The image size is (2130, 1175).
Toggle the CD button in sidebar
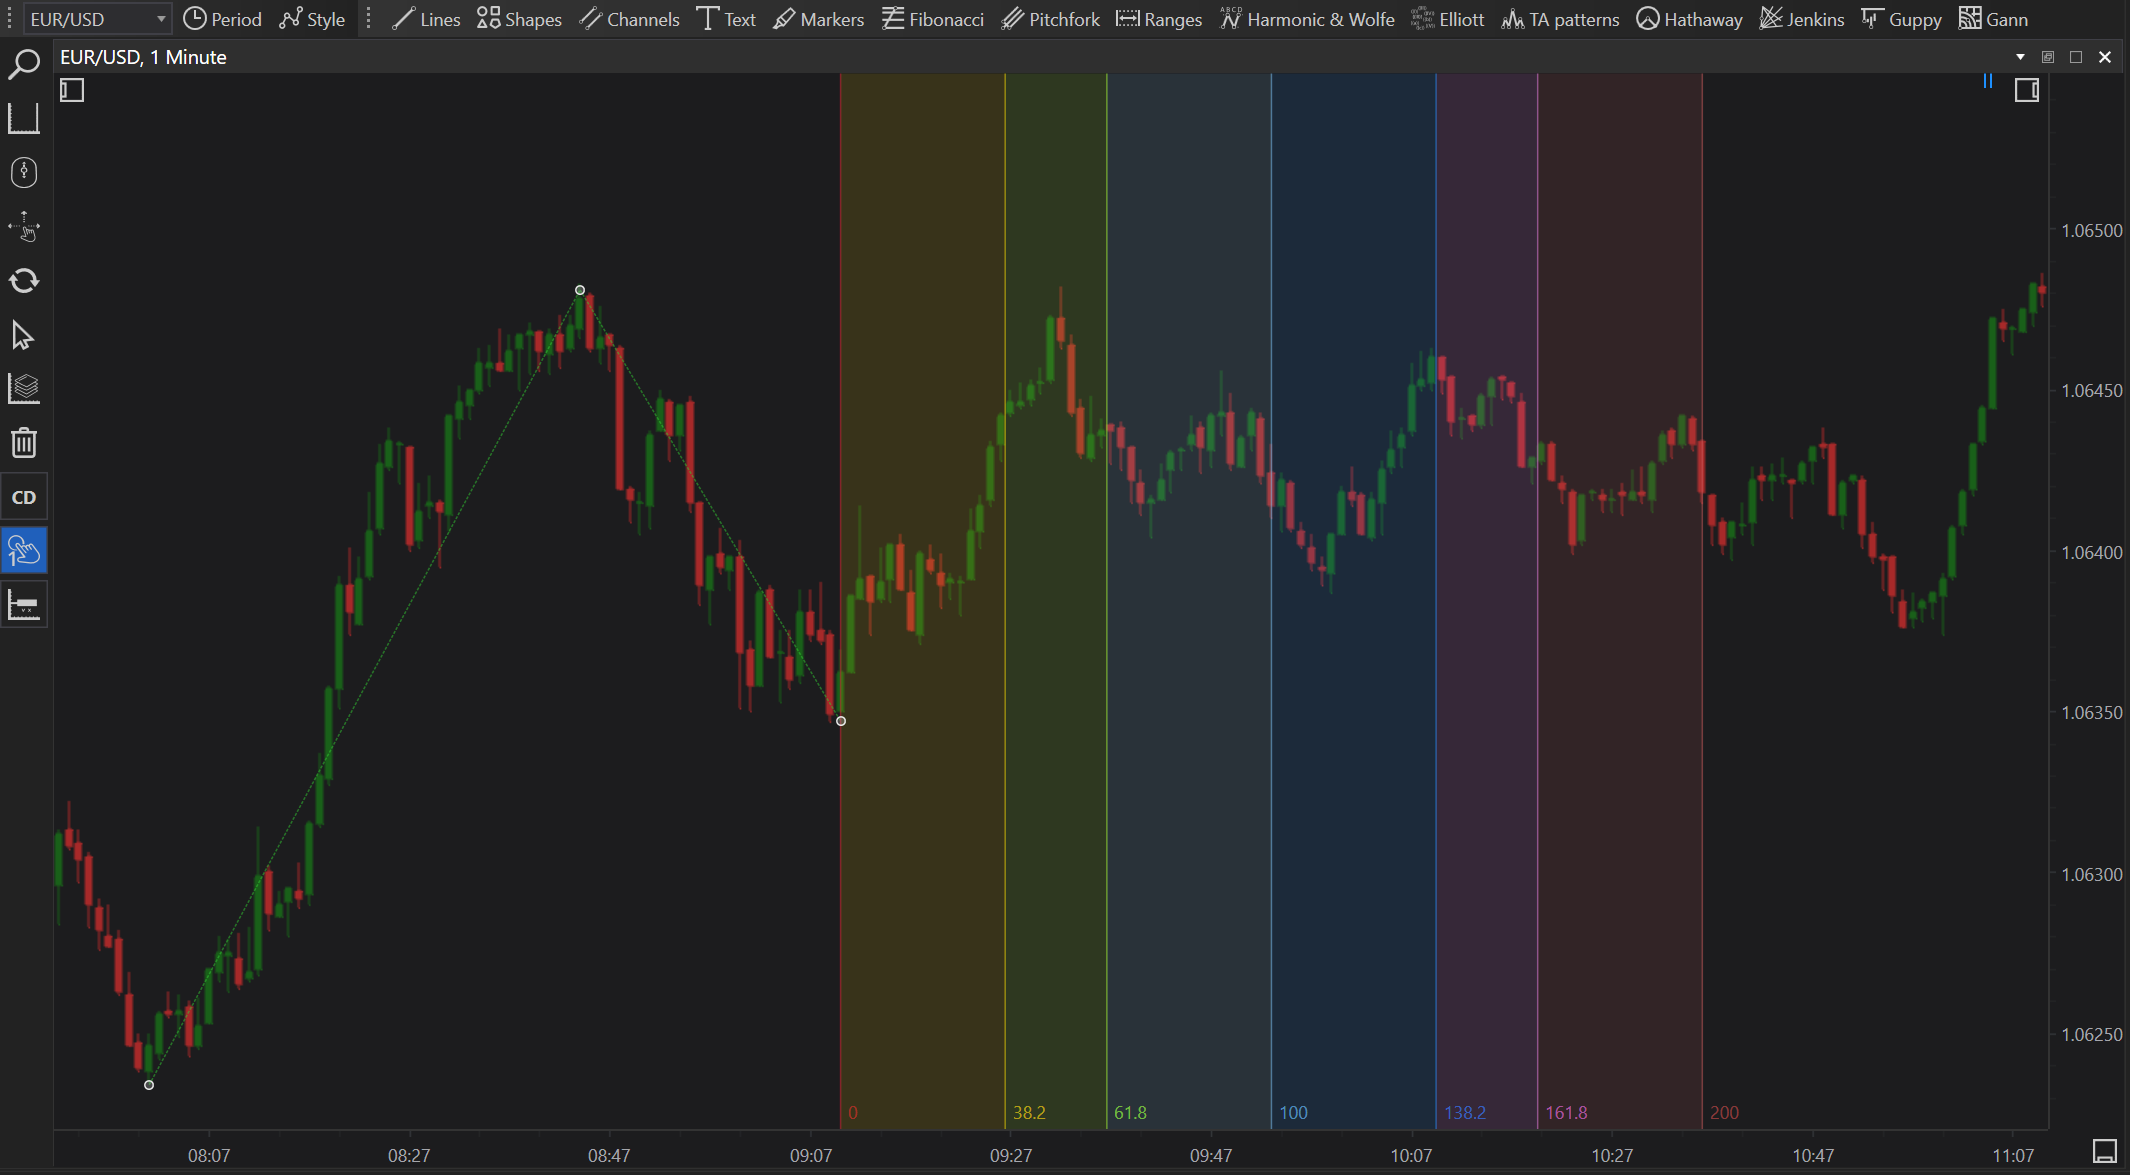click(23, 497)
